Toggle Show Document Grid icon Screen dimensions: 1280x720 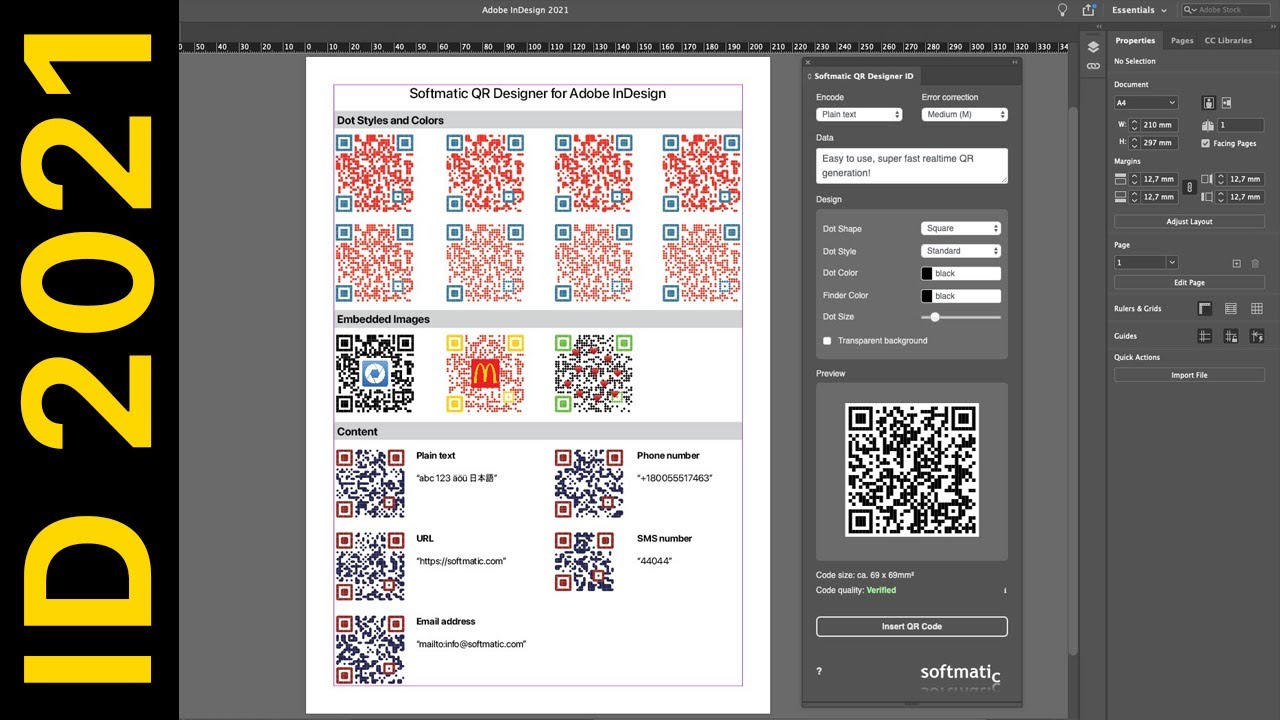(1257, 309)
